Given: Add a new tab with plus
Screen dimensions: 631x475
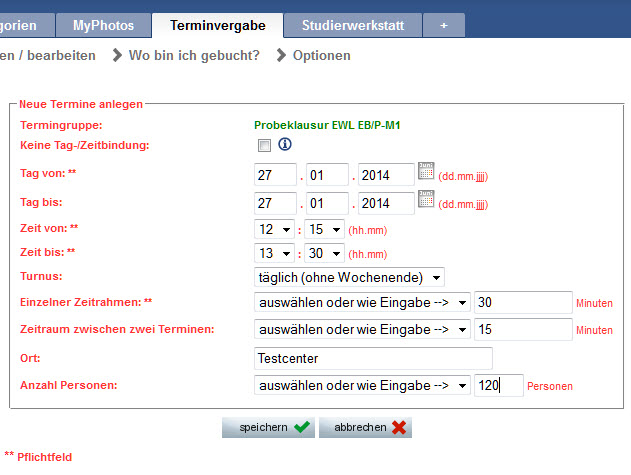Looking at the screenshot, I should (x=444, y=25).
